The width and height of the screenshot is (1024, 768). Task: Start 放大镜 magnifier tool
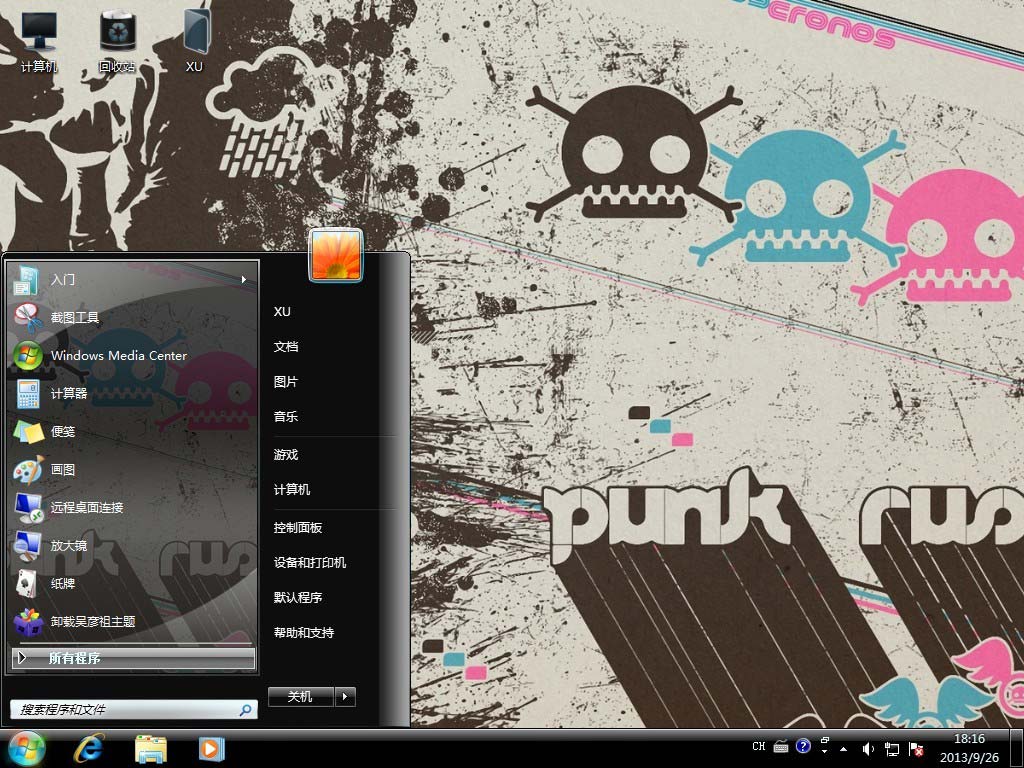(x=69, y=546)
